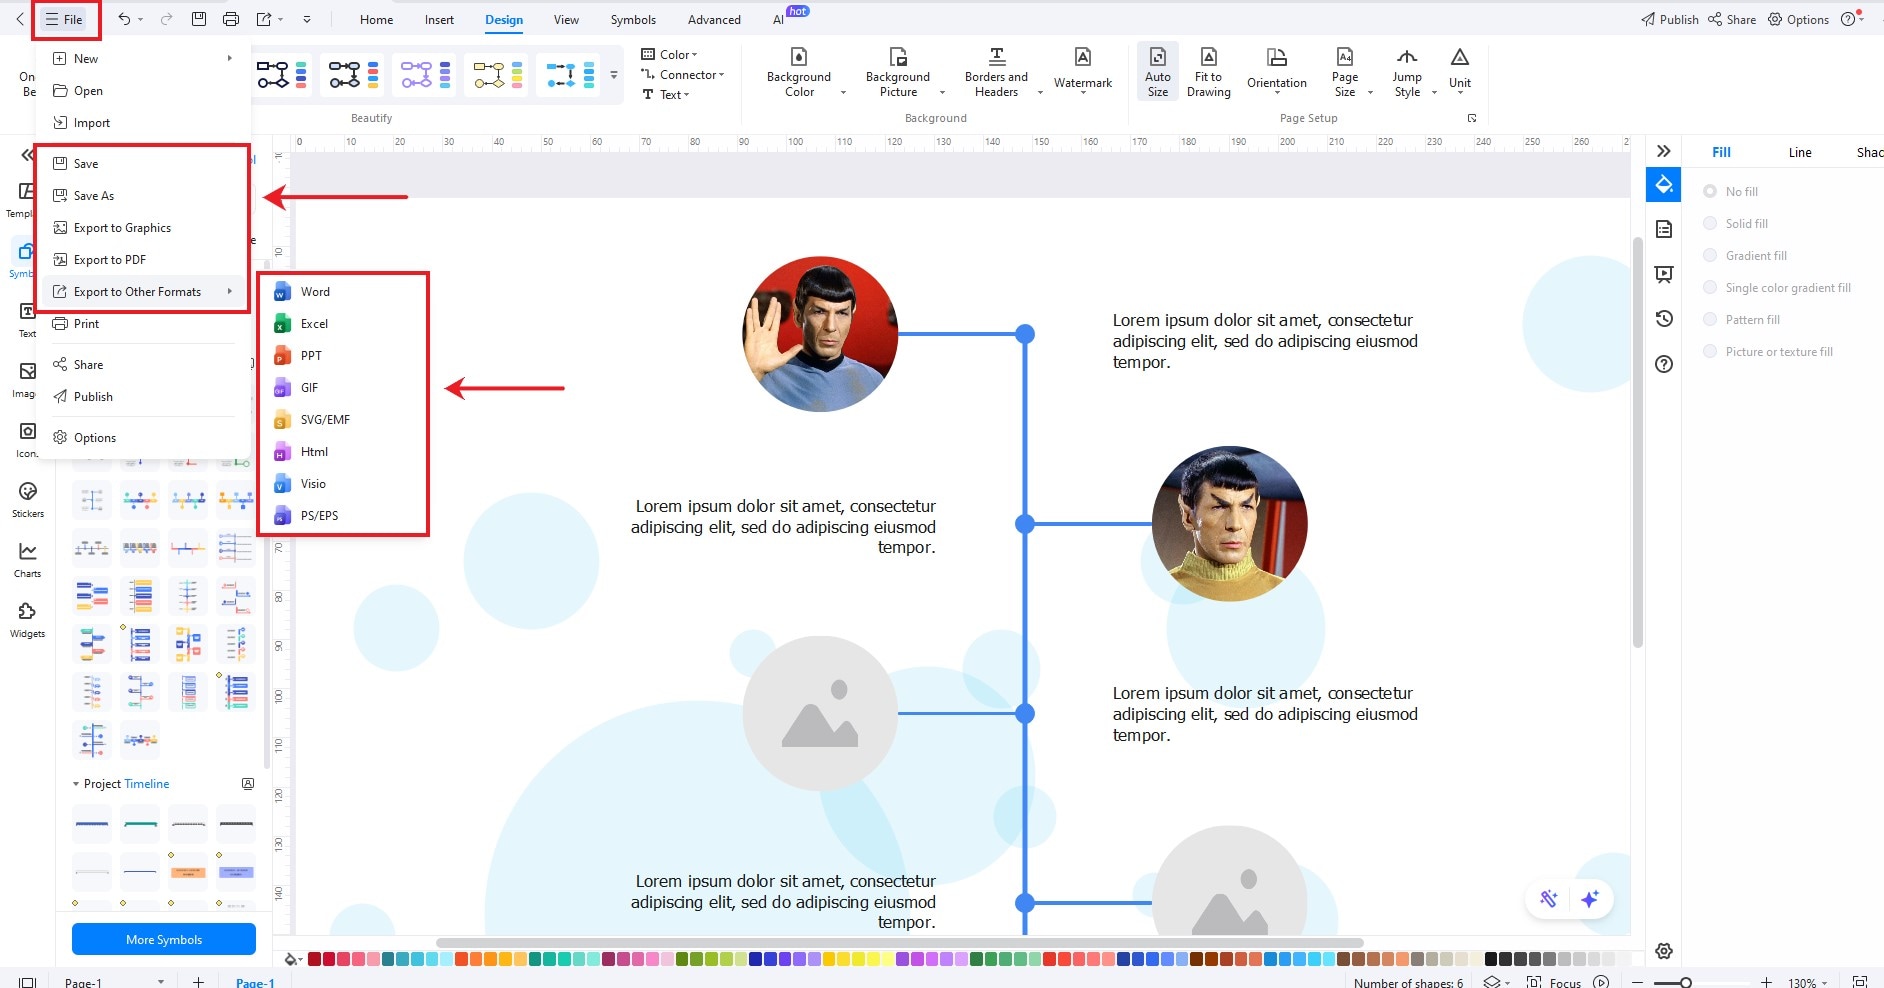Open the History icon in right sidebar
1884x988 pixels.
click(x=1664, y=318)
